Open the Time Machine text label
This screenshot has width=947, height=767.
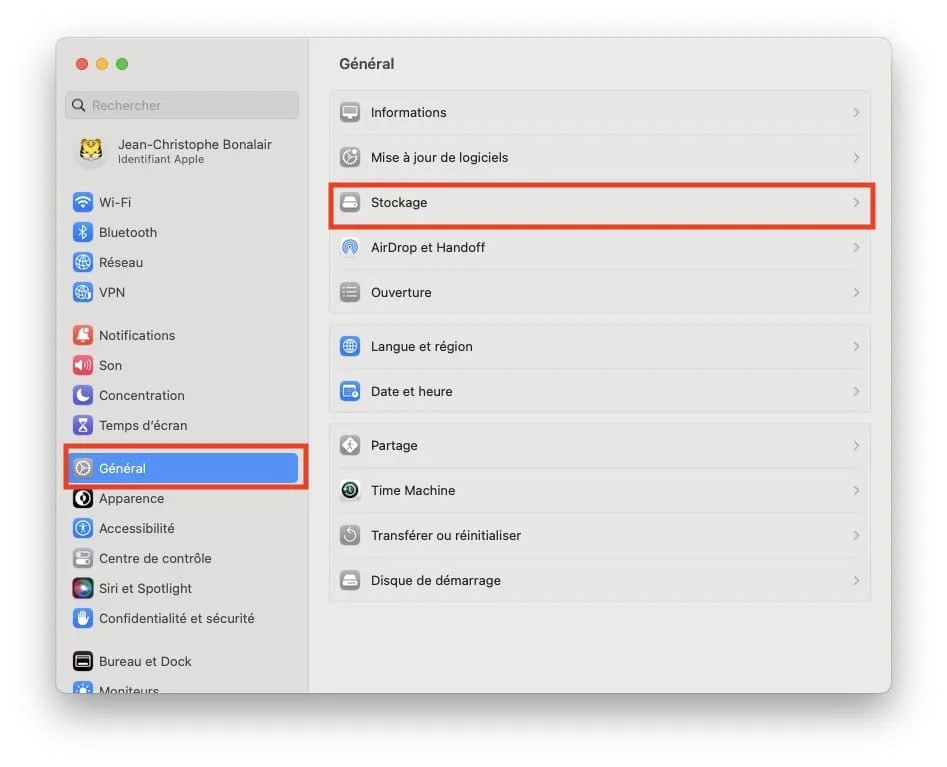pos(413,490)
